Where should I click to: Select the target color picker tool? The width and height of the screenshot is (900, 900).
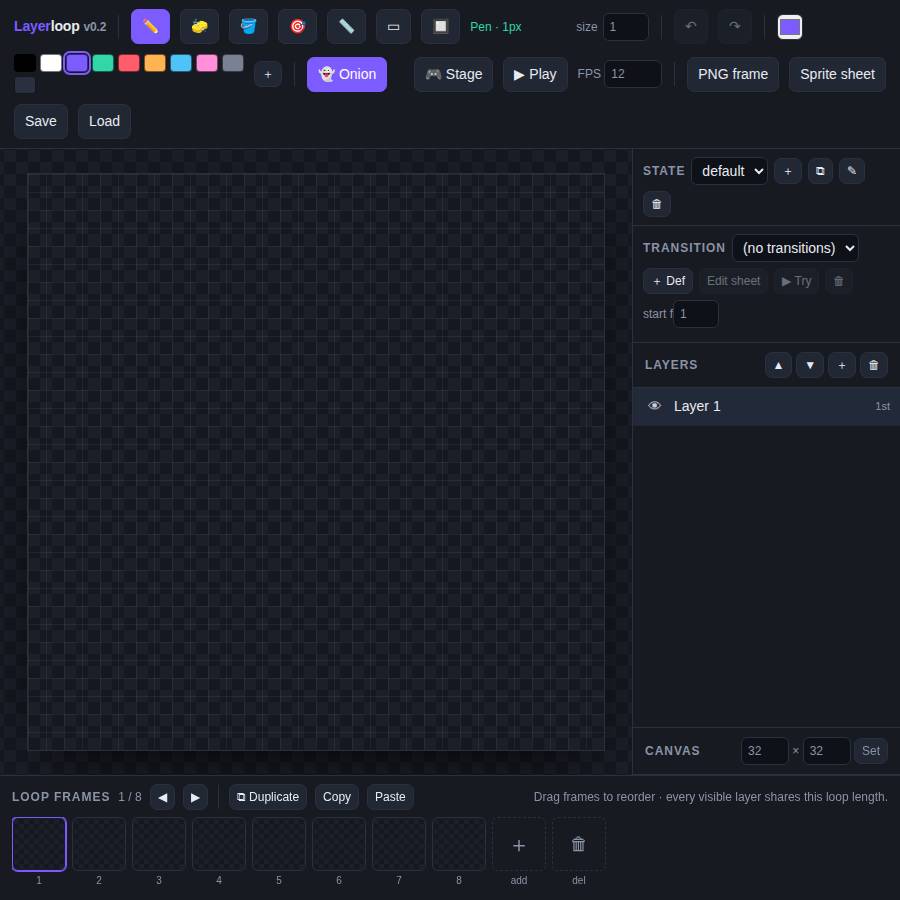point(297,26)
